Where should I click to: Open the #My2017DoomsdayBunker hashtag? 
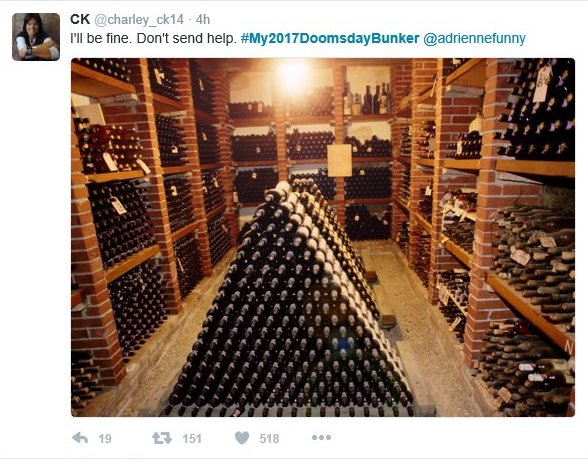tap(330, 38)
